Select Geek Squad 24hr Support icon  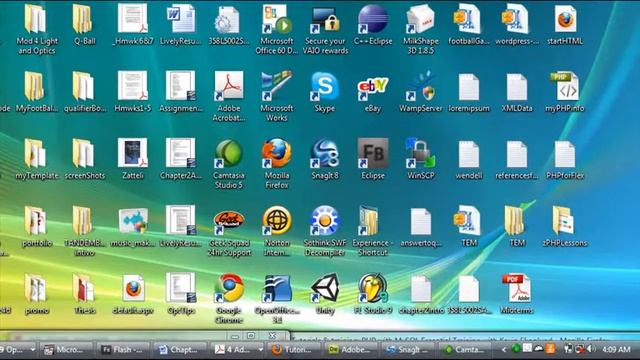[x=229, y=221]
